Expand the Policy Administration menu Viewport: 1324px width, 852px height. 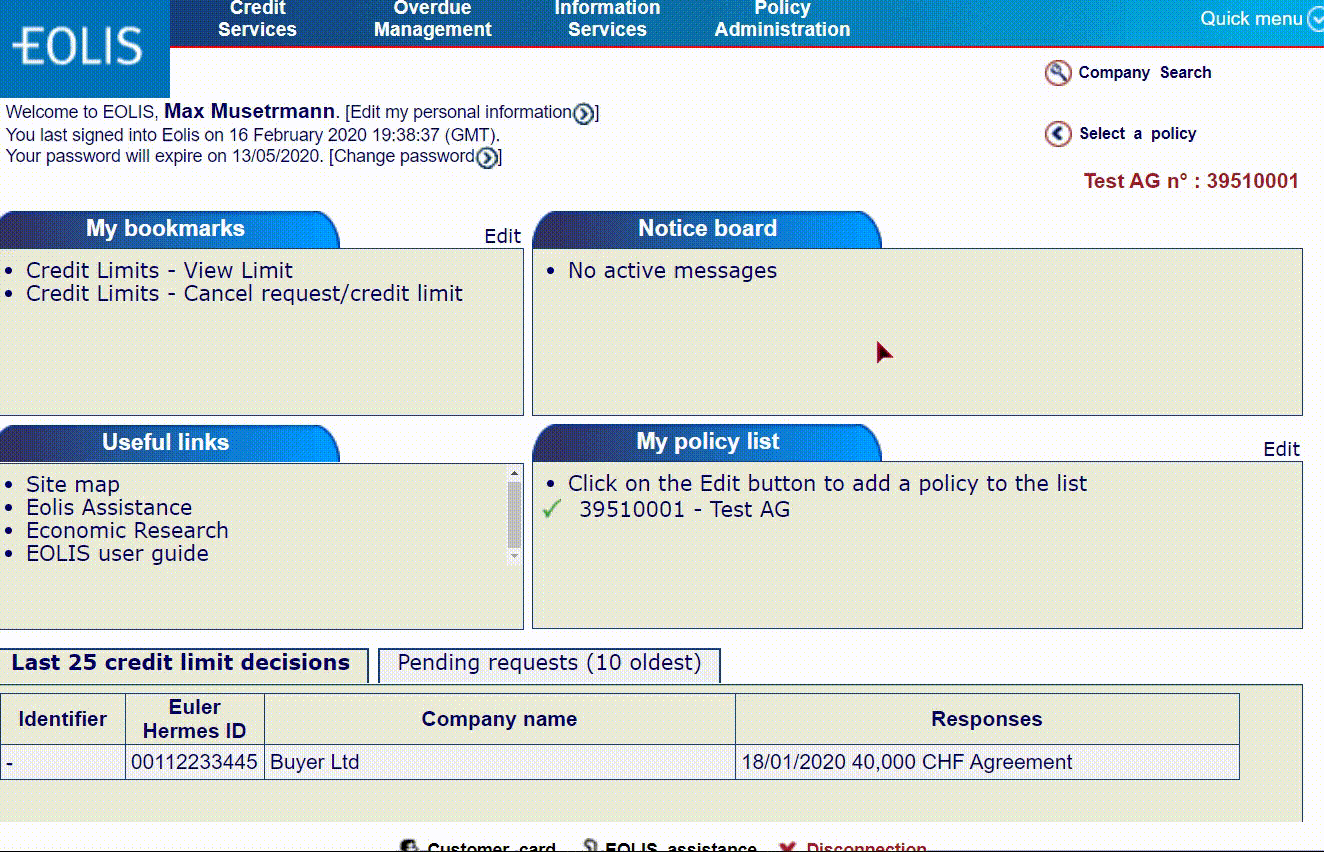coord(782,19)
